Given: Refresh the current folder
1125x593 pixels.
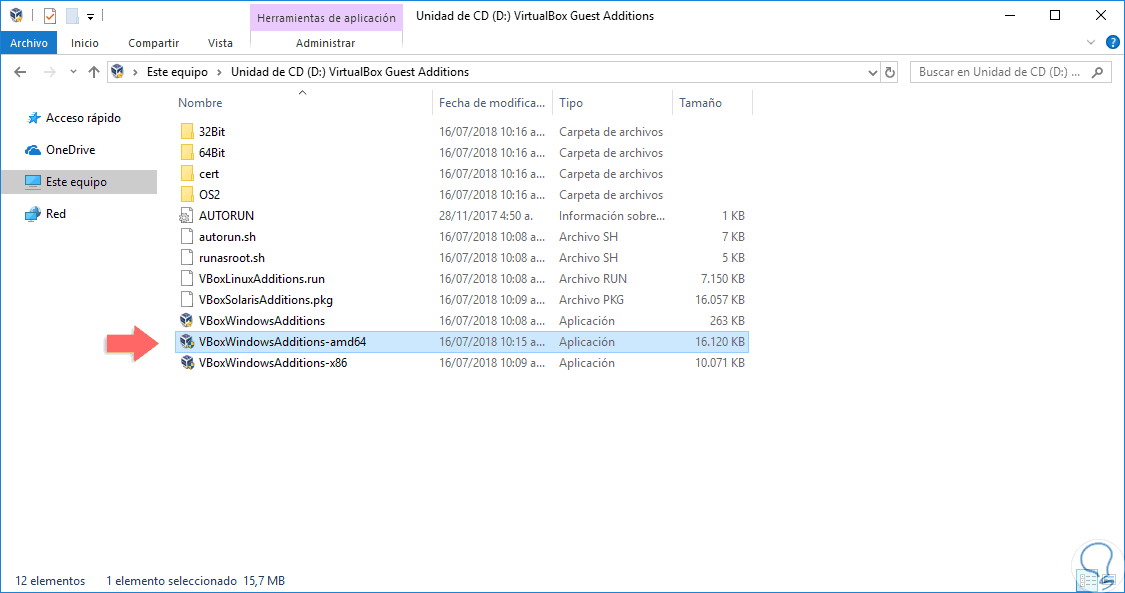Looking at the screenshot, I should coord(890,72).
